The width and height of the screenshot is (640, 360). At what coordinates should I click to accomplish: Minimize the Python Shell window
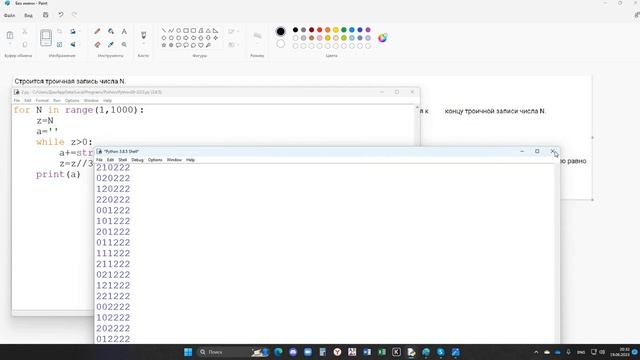[x=522, y=151]
